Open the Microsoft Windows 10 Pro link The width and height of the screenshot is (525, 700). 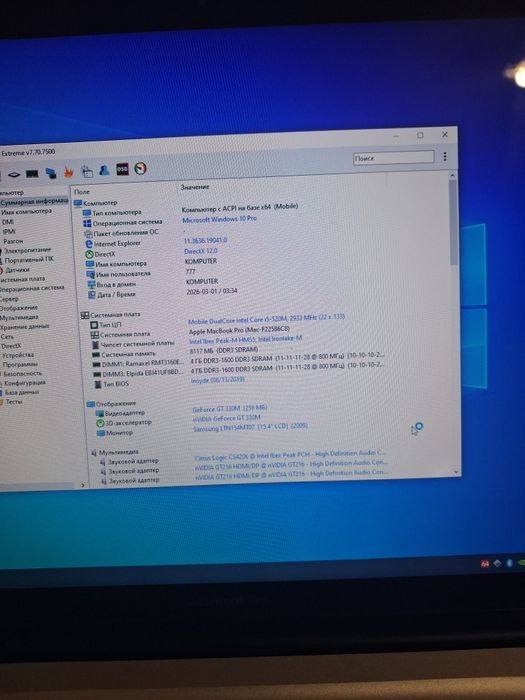(220, 219)
